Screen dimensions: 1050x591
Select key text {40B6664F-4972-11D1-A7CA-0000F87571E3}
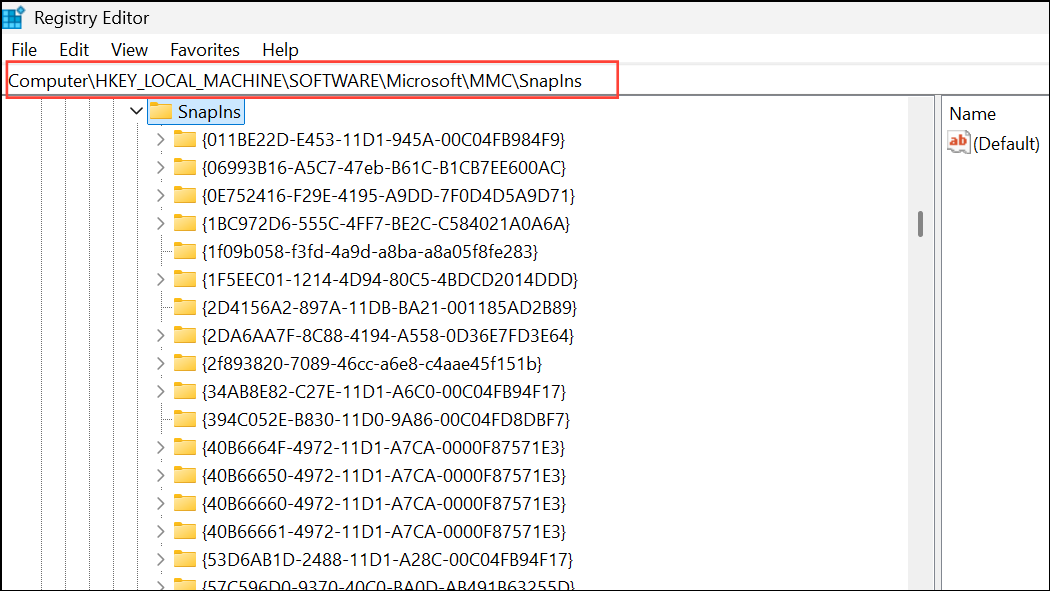pos(384,447)
